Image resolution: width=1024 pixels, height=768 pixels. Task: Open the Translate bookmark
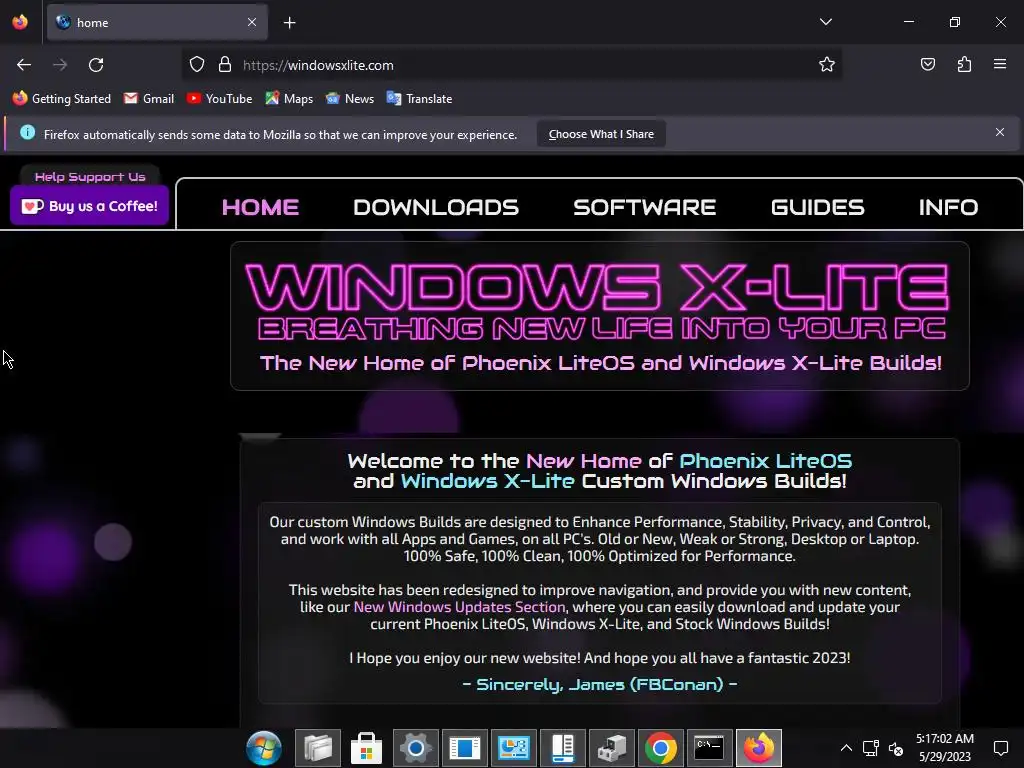pos(419,99)
